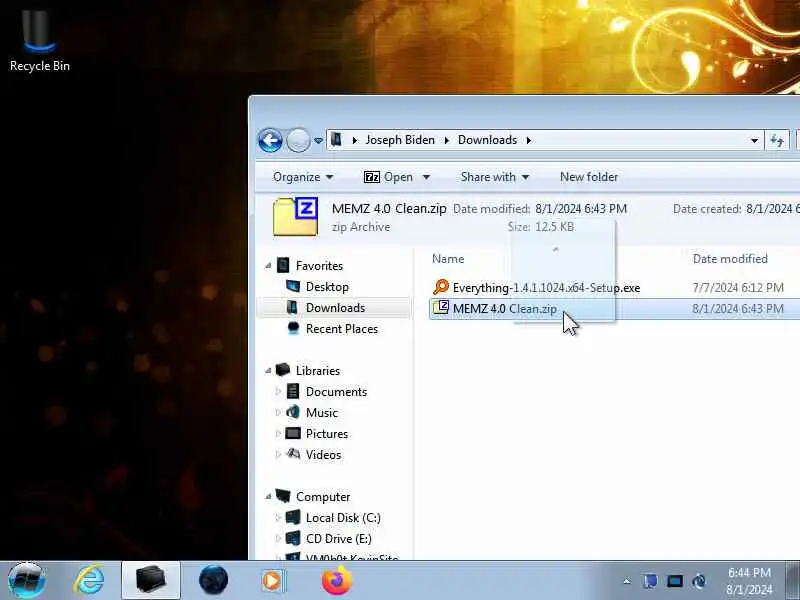The width and height of the screenshot is (800, 600).
Task: Launch Firefox from taskbar
Action: point(336,581)
